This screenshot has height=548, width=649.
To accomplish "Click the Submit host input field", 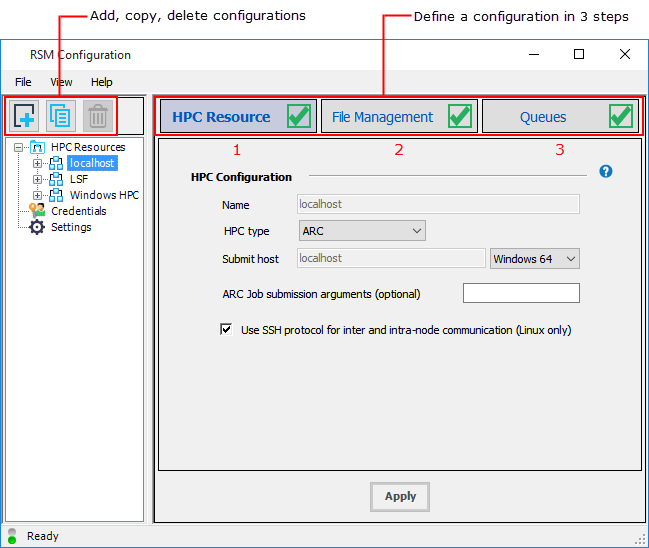I will (391, 258).
